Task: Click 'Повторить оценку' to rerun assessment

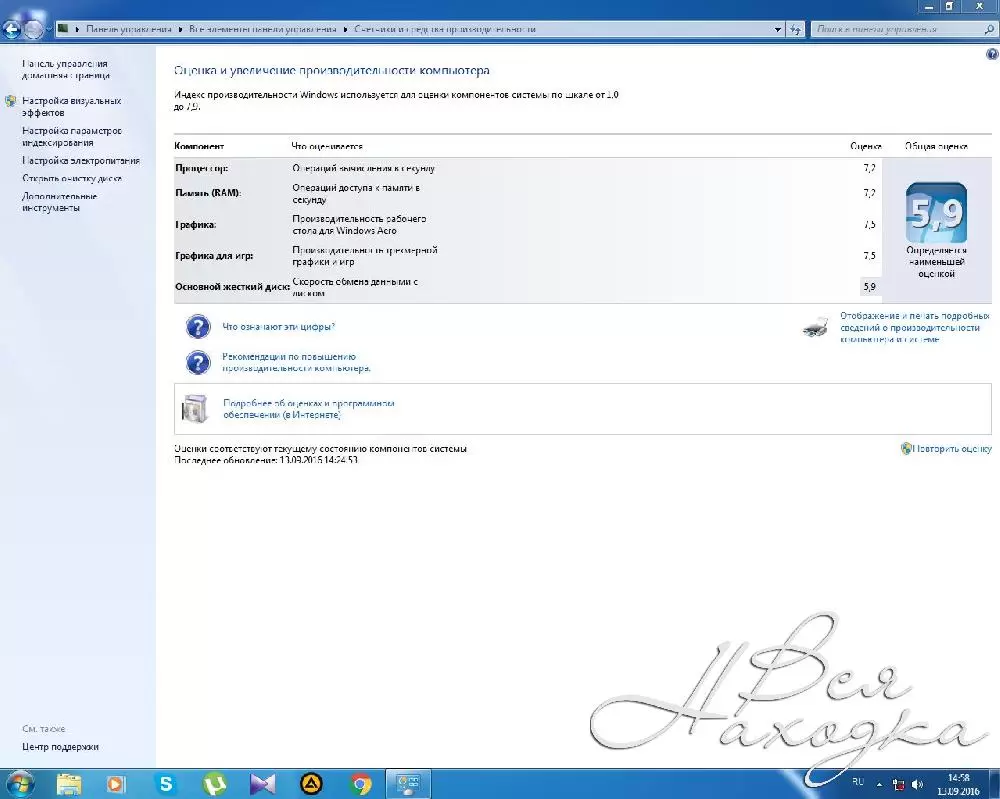Action: (x=952, y=449)
